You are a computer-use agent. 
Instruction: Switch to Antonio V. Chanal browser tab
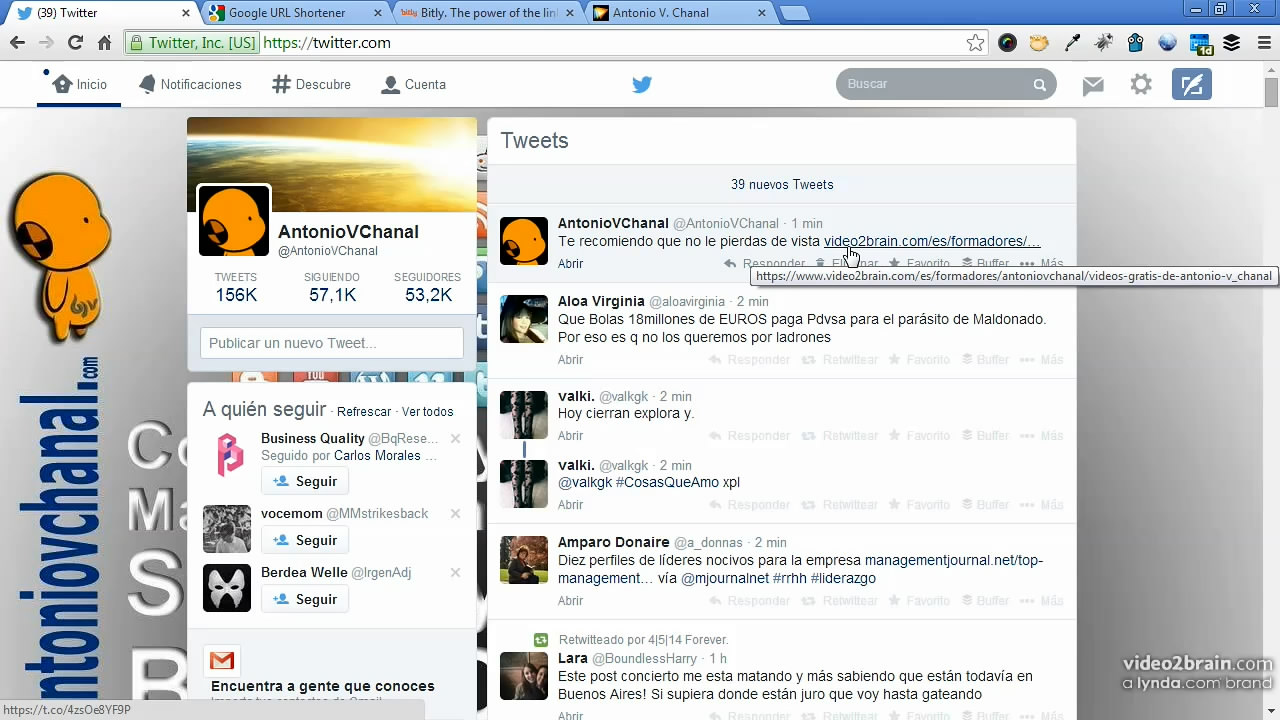point(677,13)
